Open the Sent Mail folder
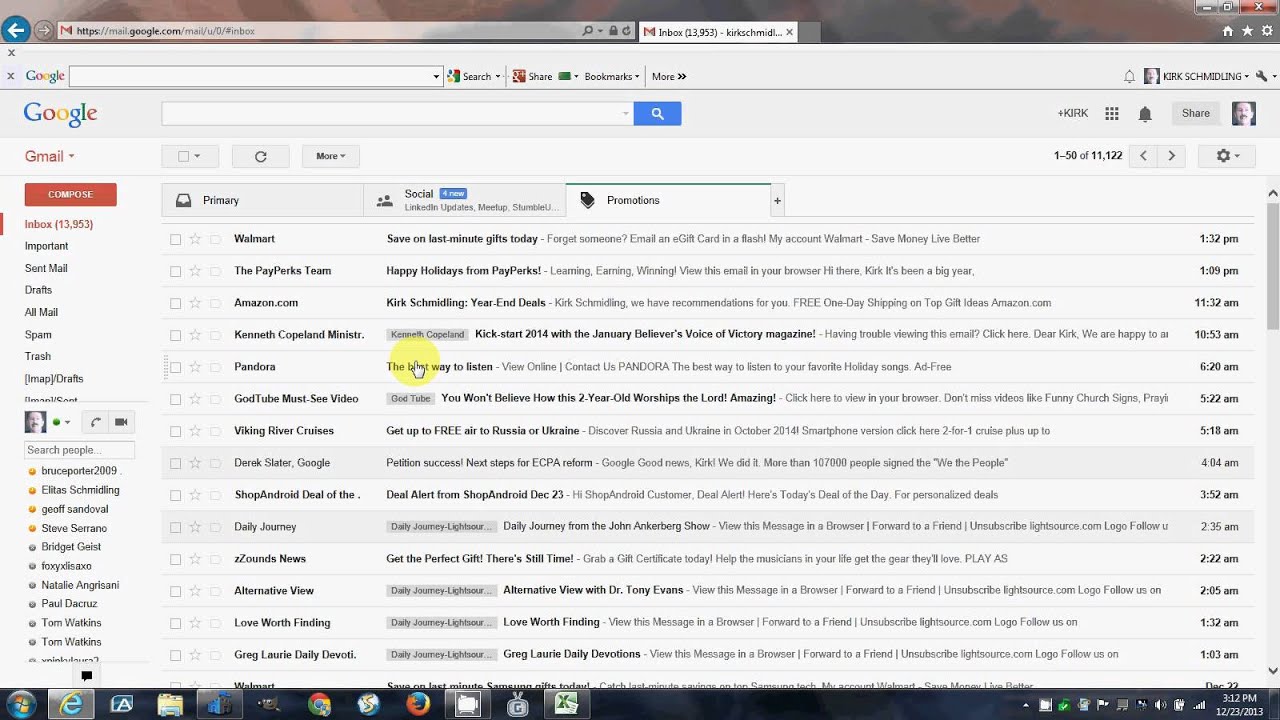The height and width of the screenshot is (720, 1280). 46,268
